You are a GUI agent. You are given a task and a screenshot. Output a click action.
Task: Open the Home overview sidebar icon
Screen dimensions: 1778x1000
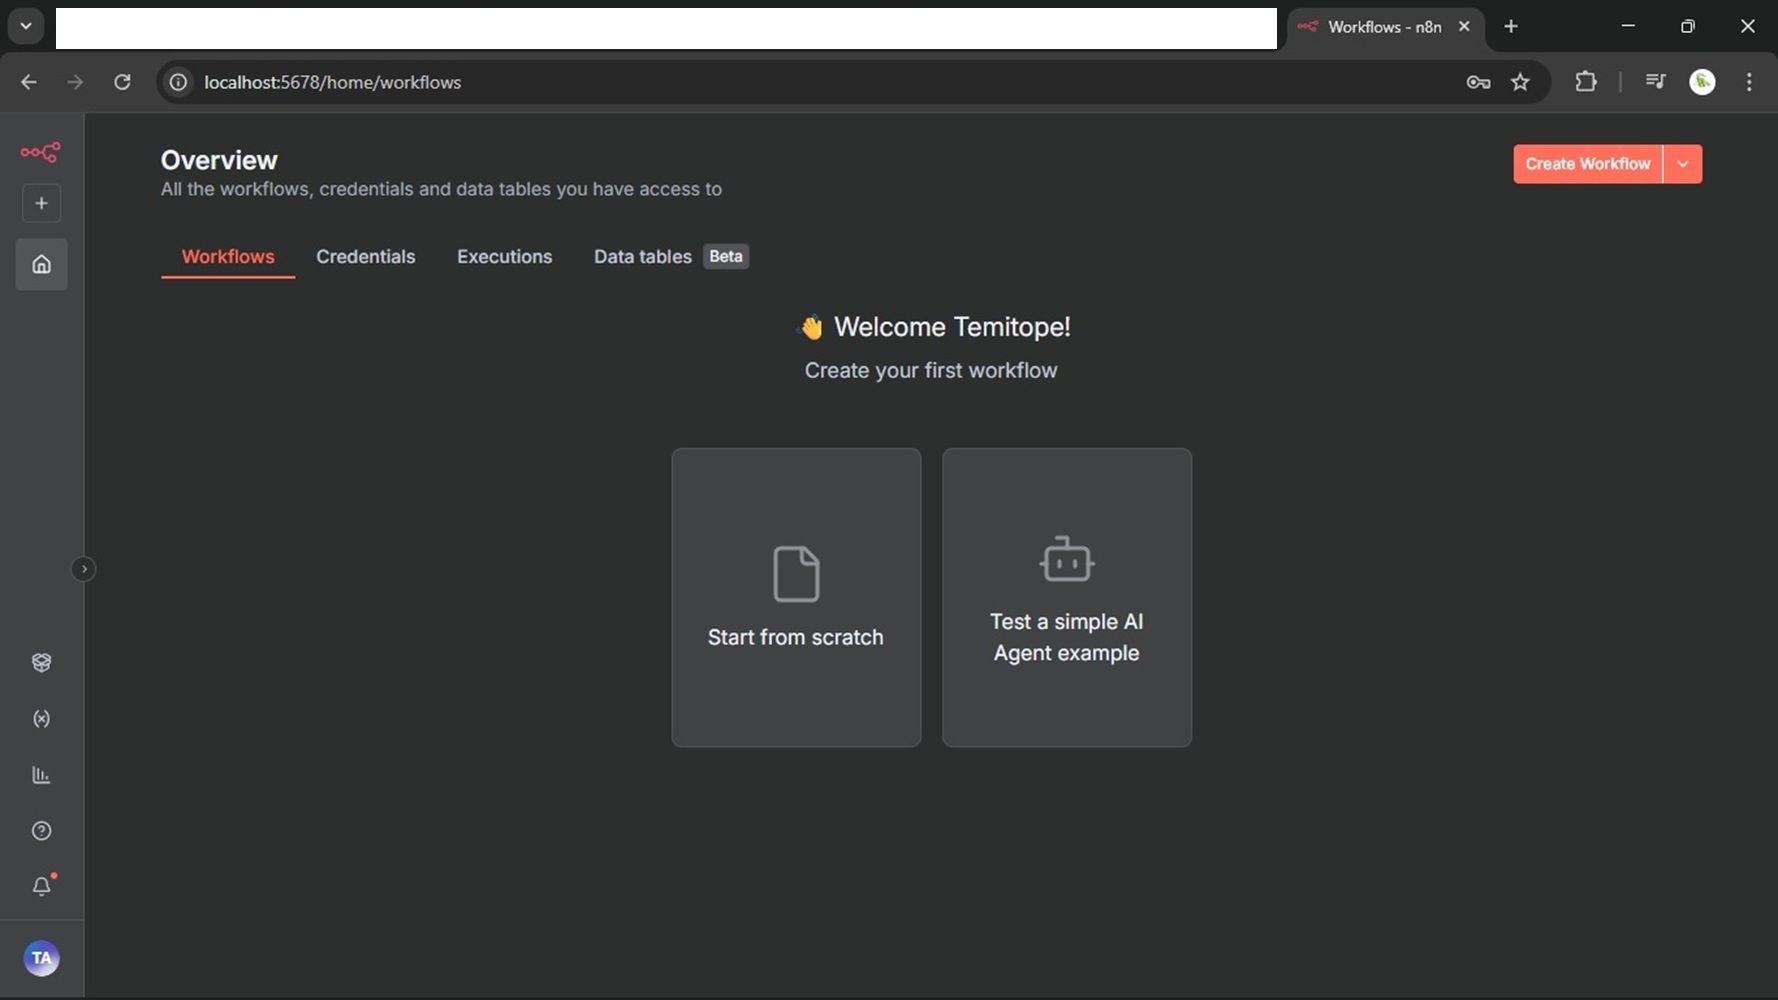click(x=41, y=264)
